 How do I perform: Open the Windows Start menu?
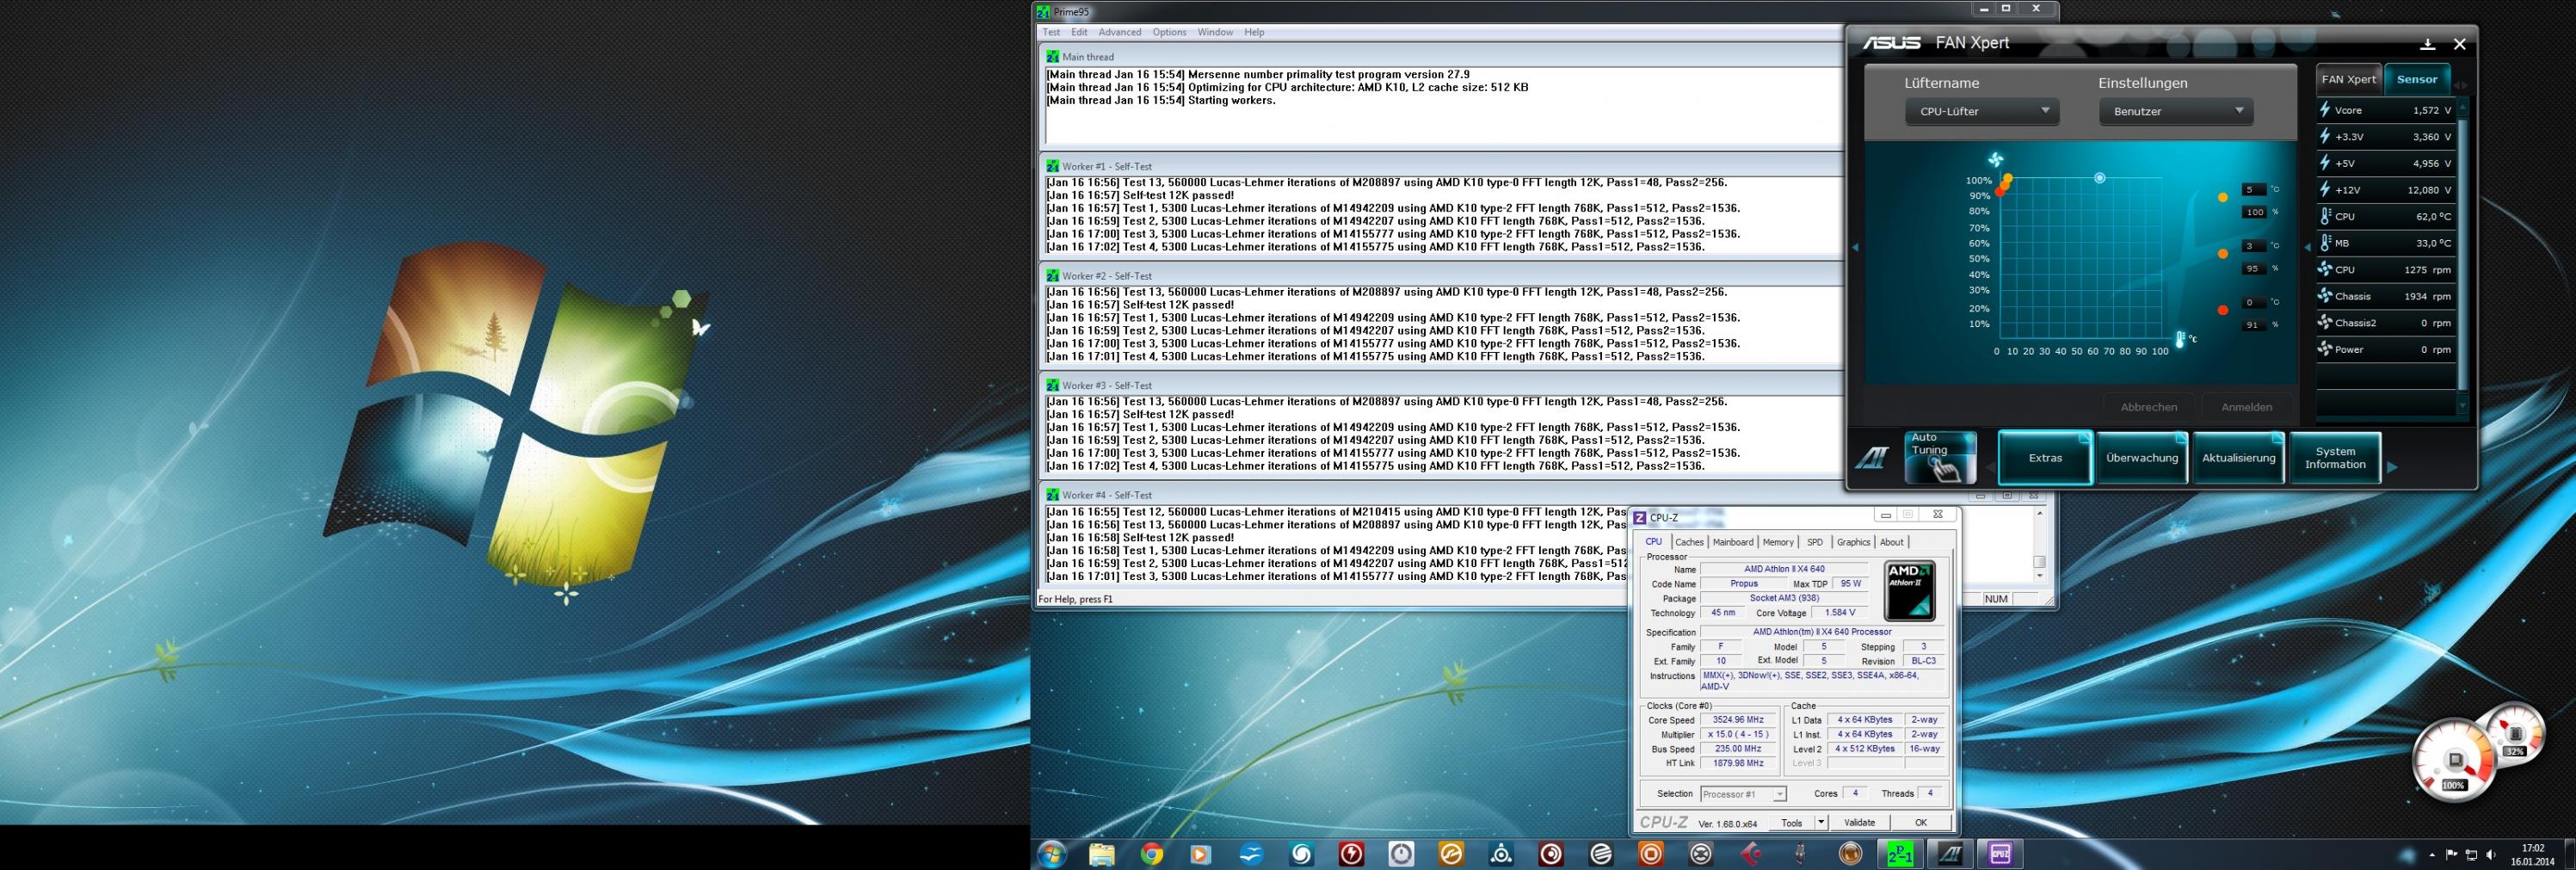click(1052, 854)
